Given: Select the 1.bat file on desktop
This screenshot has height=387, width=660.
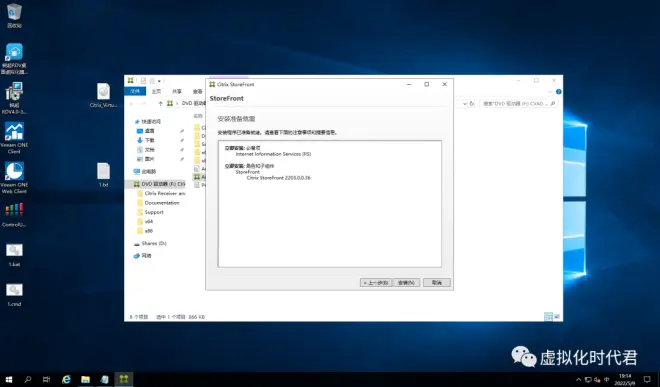Looking at the screenshot, I should [x=14, y=255].
